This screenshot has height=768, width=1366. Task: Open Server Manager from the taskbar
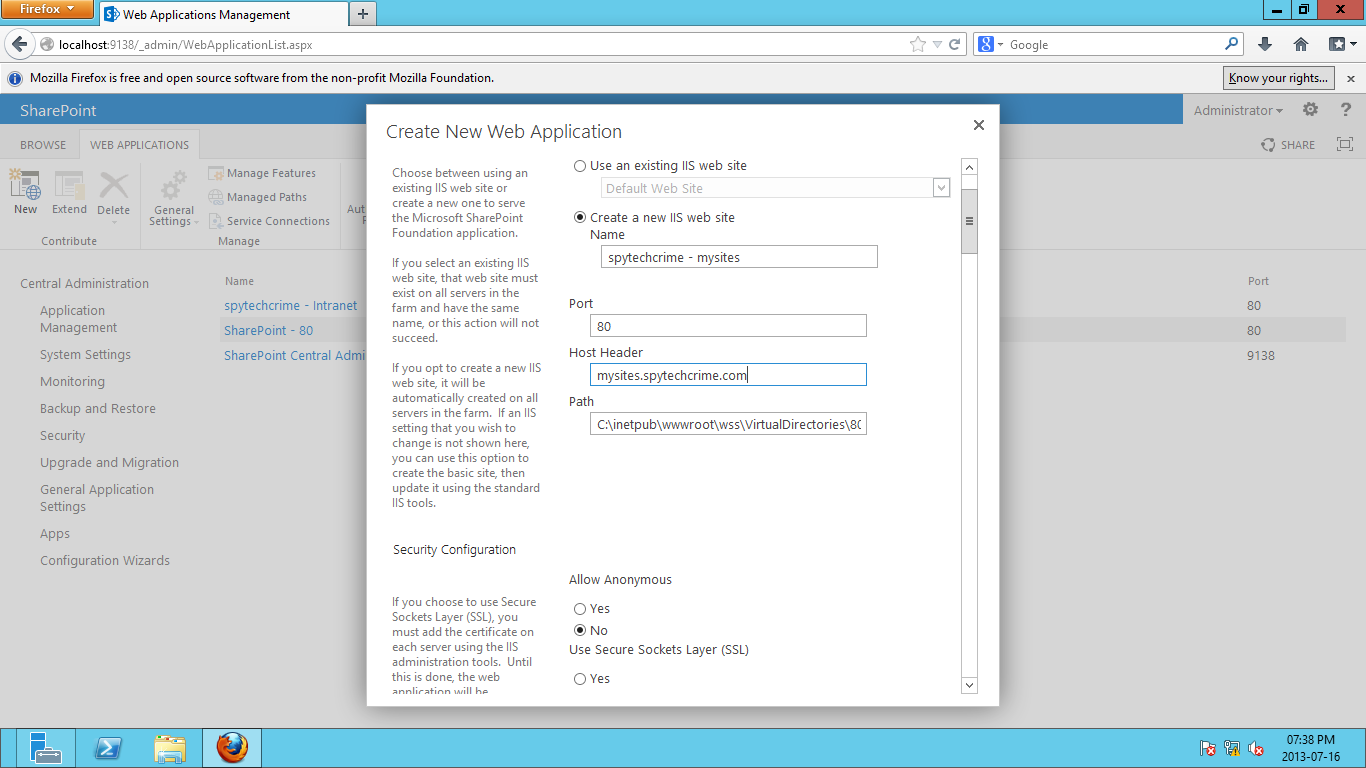(44, 748)
